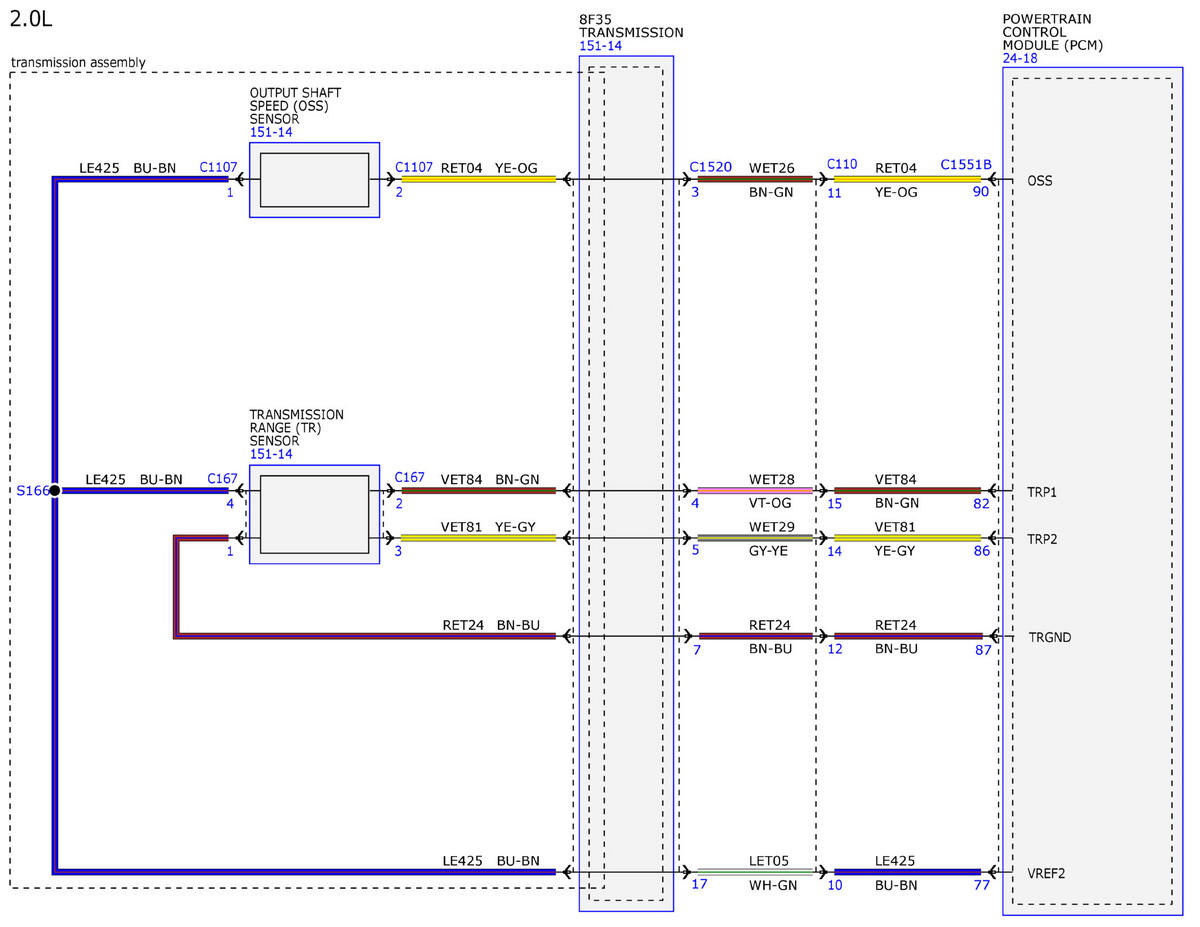Click connector label C110
The image size is (1200, 927).
click(842, 164)
